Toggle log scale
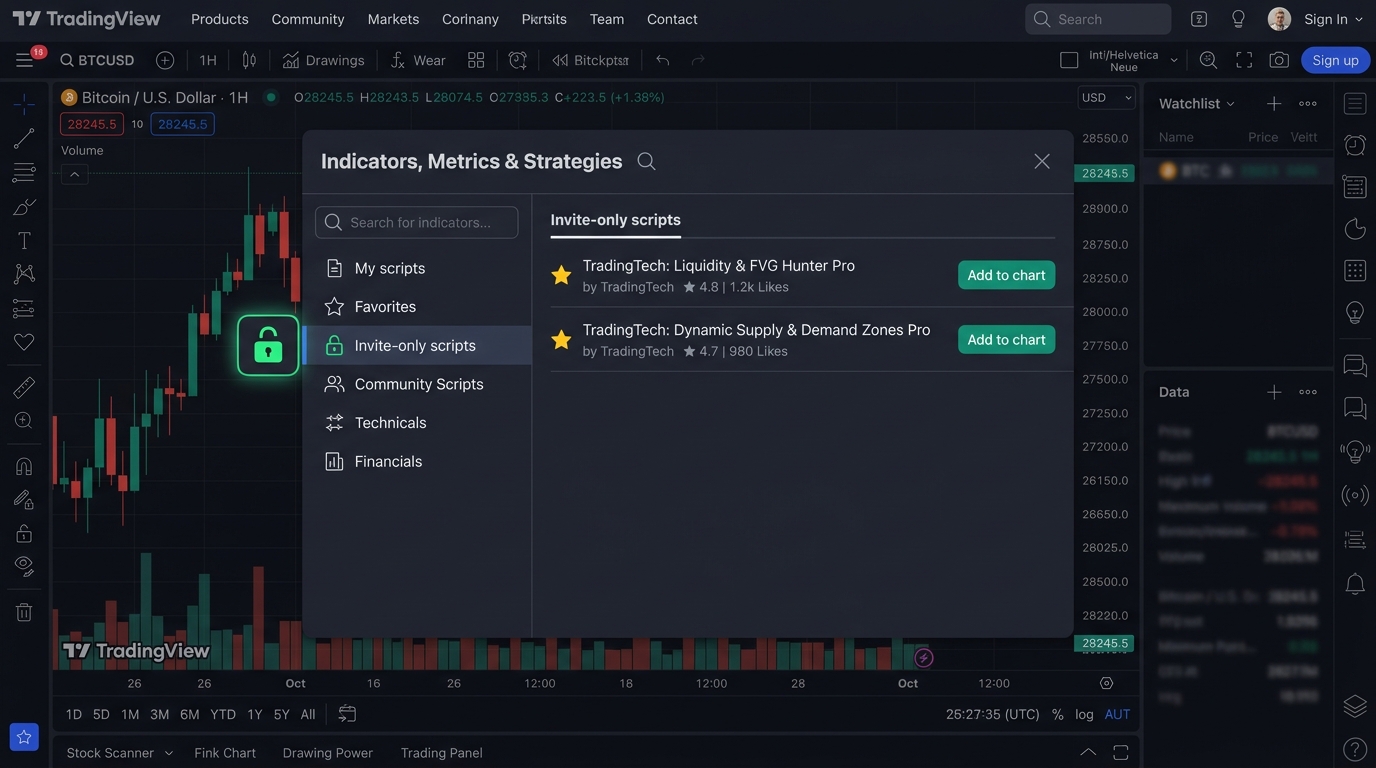1376x768 pixels. tap(1084, 714)
